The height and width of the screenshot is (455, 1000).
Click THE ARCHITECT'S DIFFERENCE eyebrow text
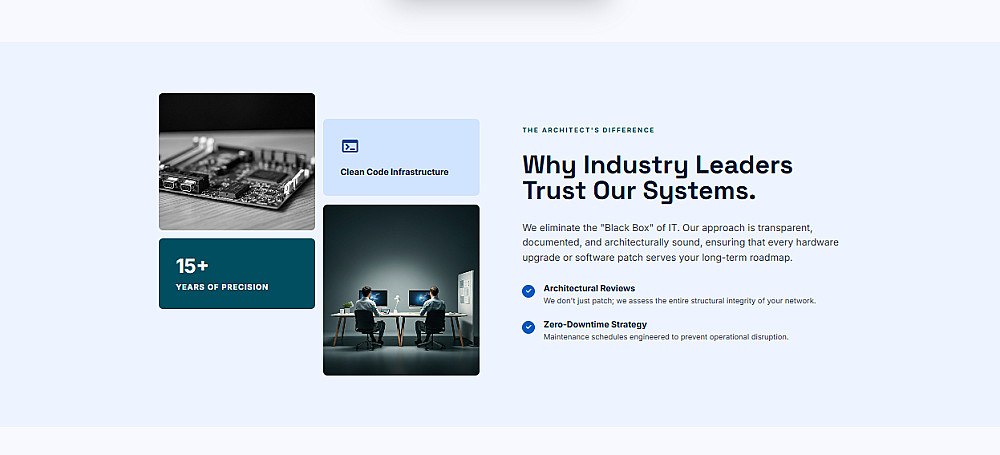pos(588,130)
